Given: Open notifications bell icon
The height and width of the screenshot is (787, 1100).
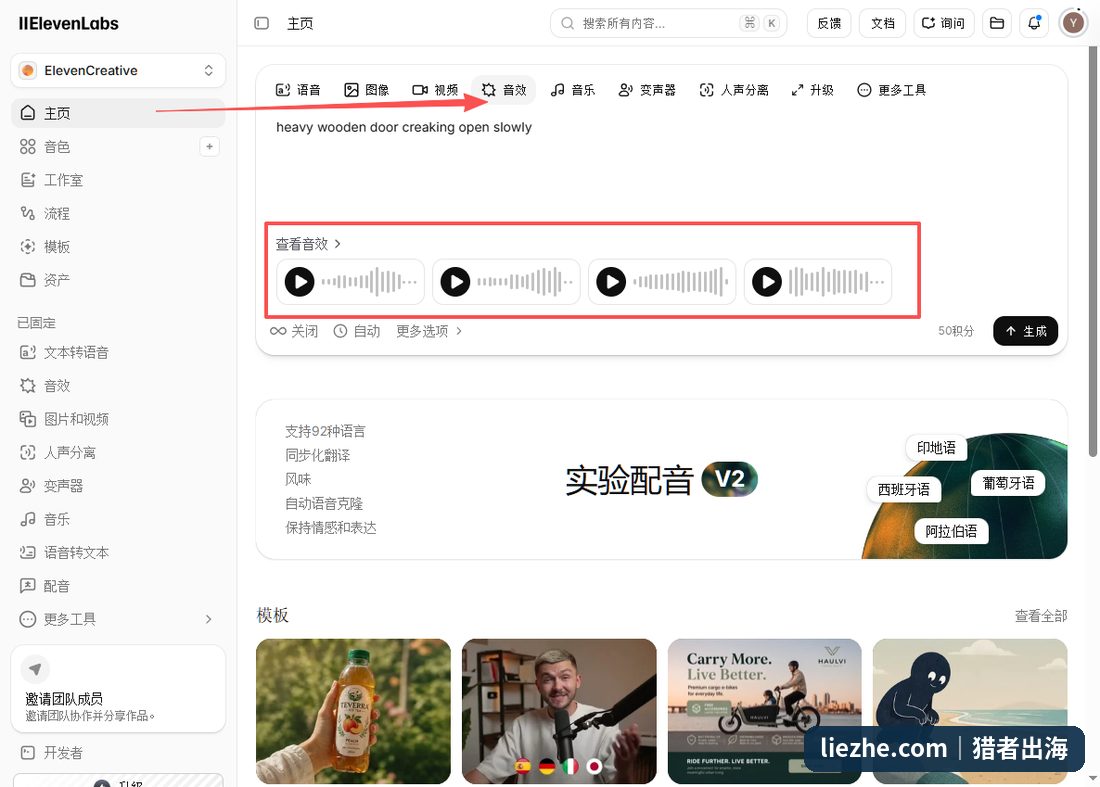Looking at the screenshot, I should click(1034, 23).
